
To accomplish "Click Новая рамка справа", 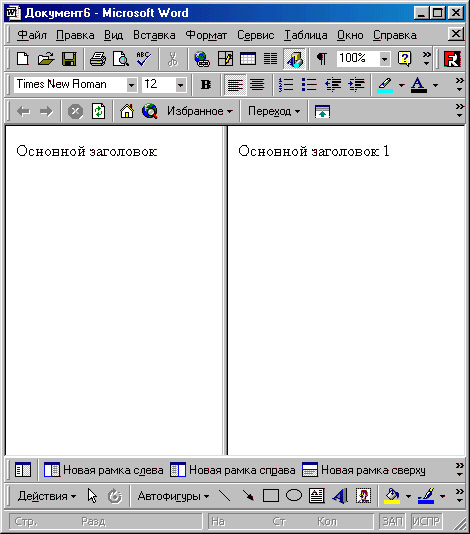I will tap(233, 470).
